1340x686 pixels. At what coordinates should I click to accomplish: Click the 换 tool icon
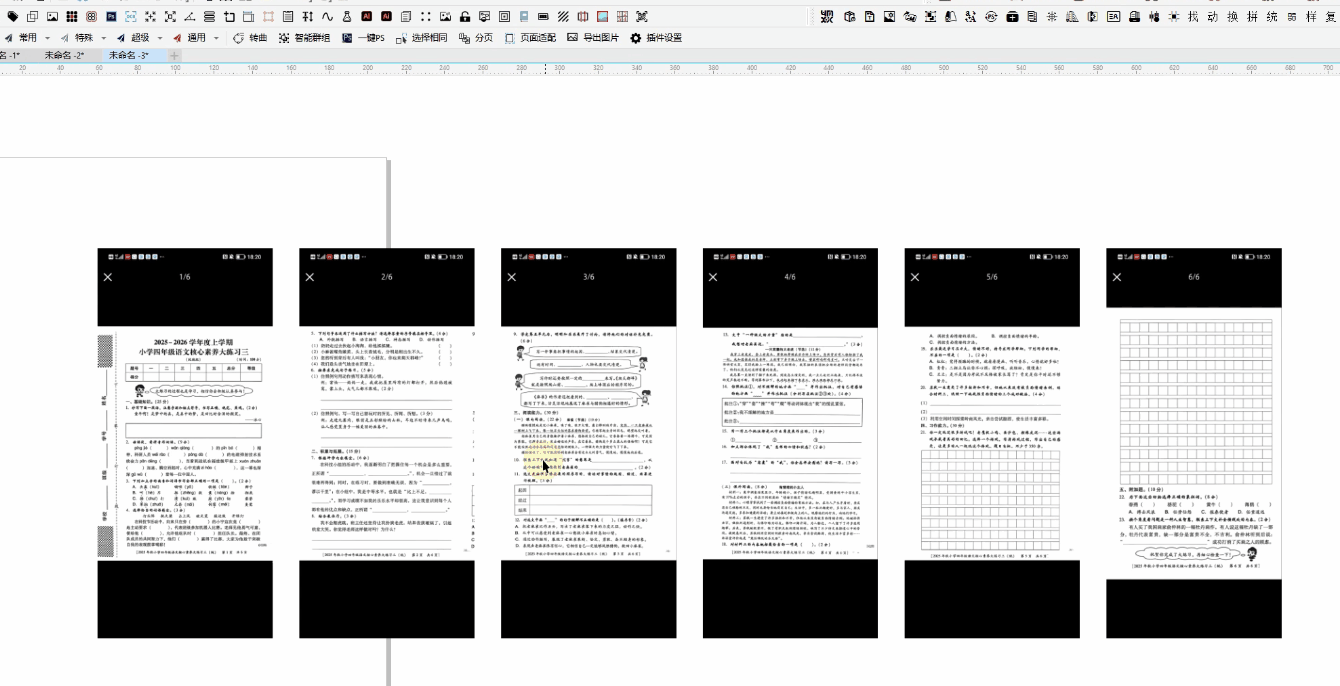[1232, 17]
